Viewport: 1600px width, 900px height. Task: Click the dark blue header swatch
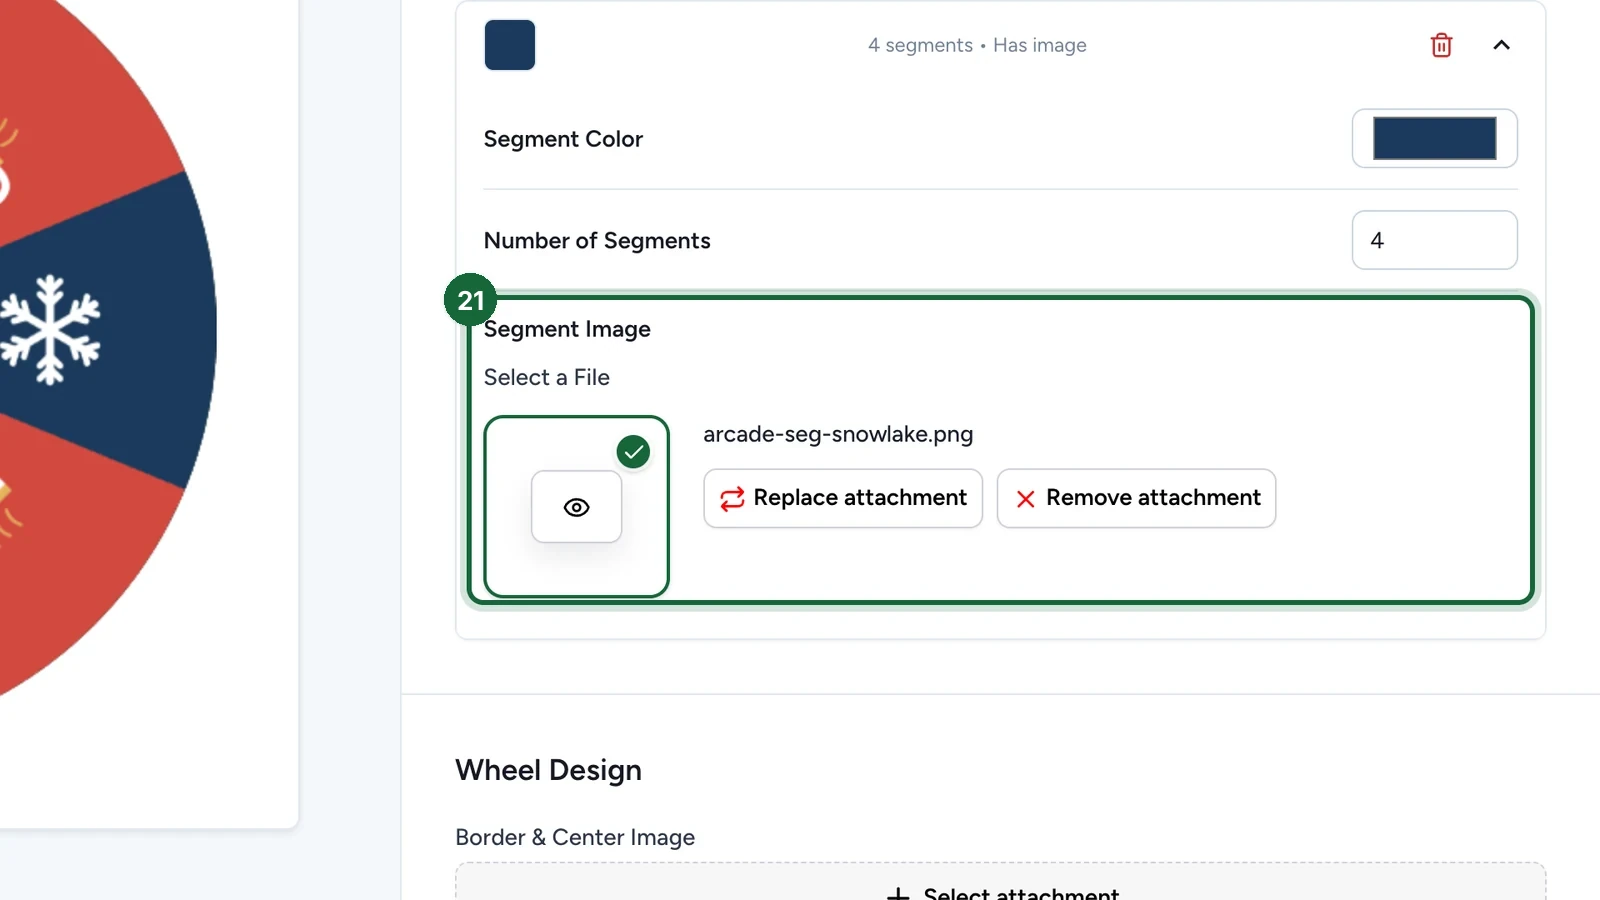pyautogui.click(x=510, y=45)
